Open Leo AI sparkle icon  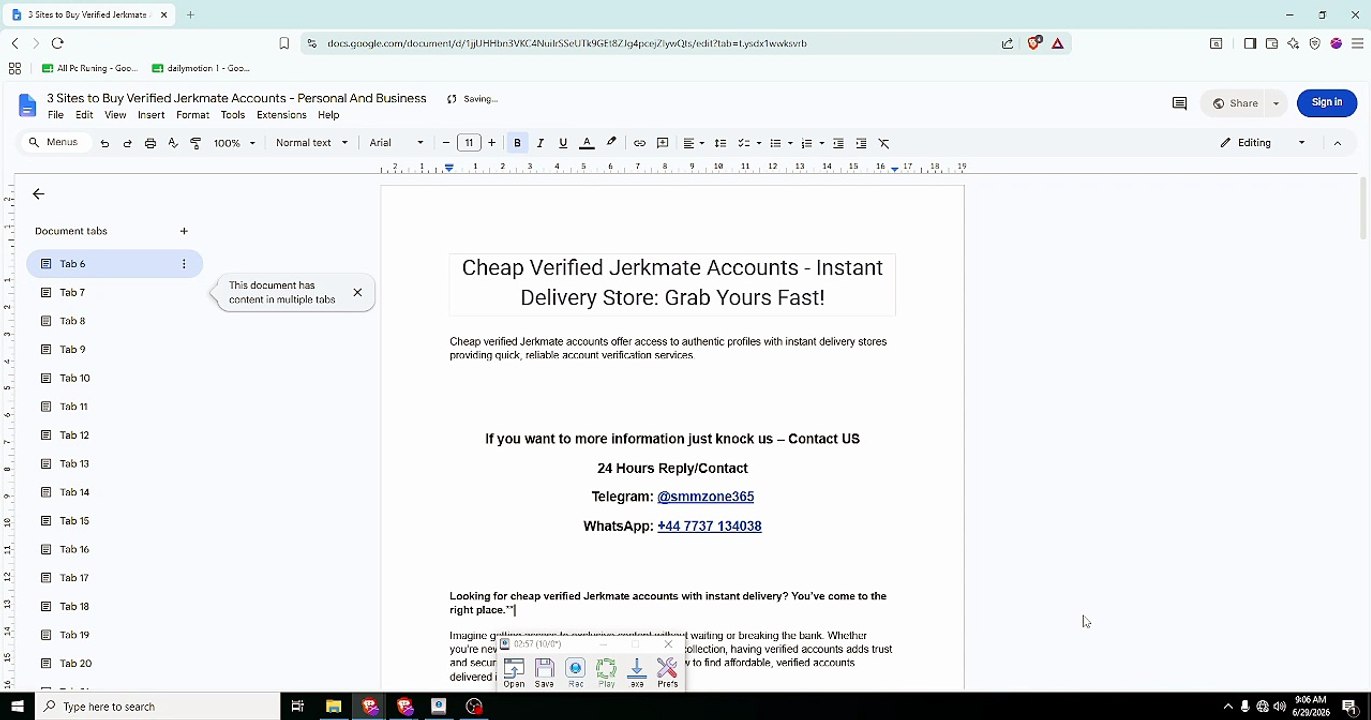point(1293,43)
